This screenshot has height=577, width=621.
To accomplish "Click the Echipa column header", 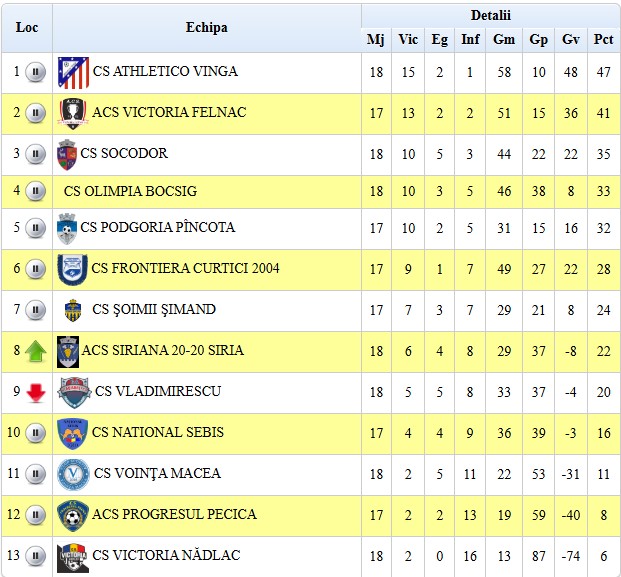I will (x=206, y=27).
